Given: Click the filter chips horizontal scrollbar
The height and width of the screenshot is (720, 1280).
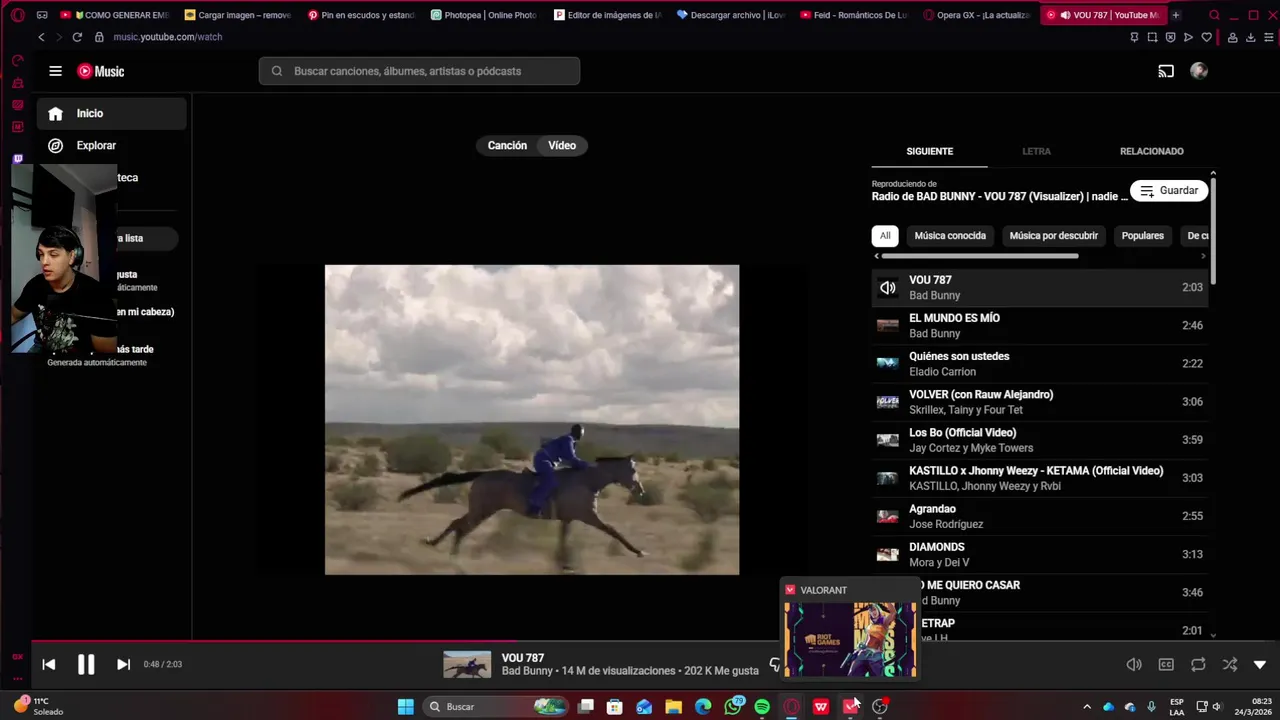Looking at the screenshot, I should pyautogui.click(x=980, y=256).
